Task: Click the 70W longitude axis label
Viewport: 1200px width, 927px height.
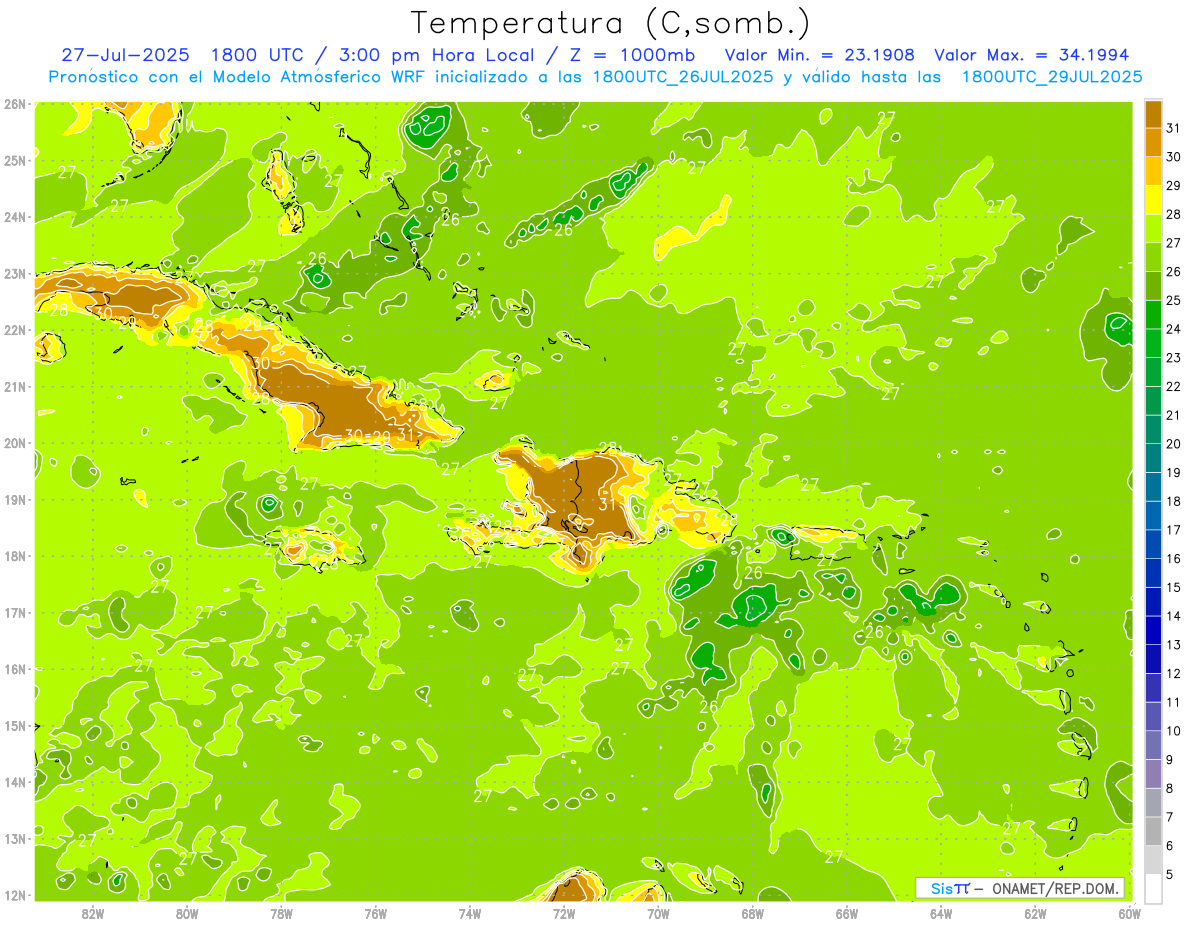Action: pos(658,913)
